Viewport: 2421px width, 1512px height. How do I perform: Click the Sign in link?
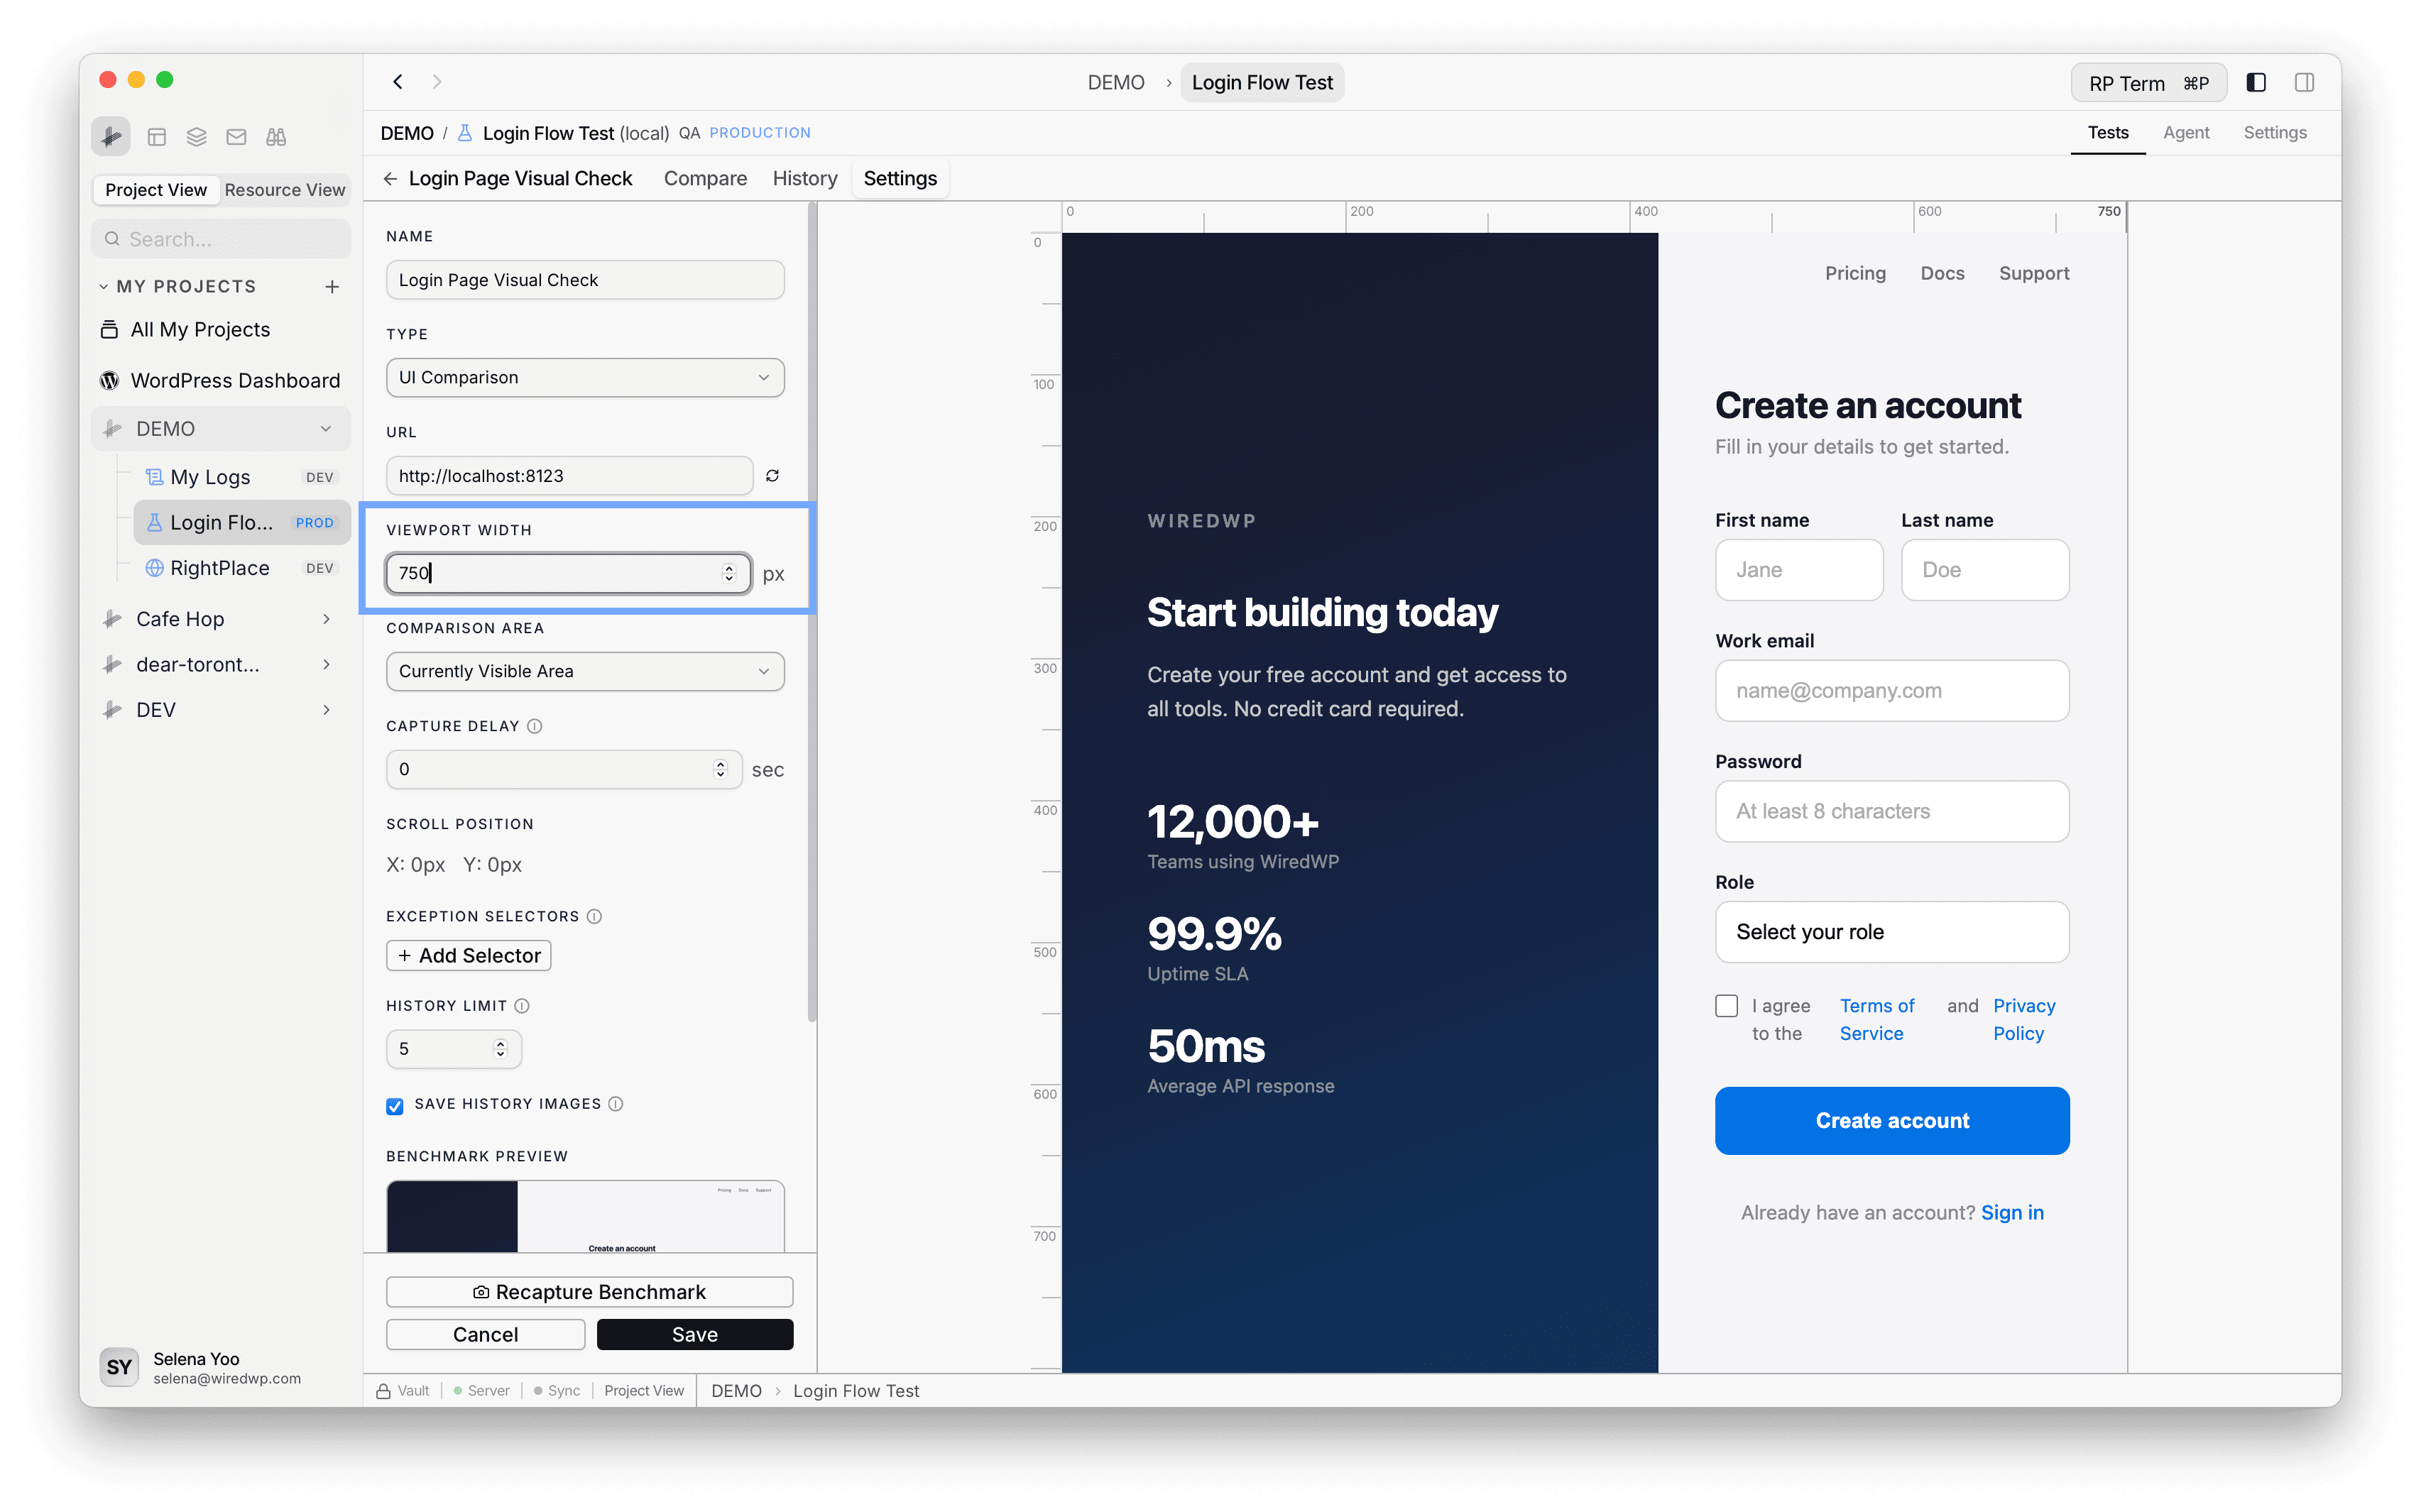pyautogui.click(x=2011, y=1213)
